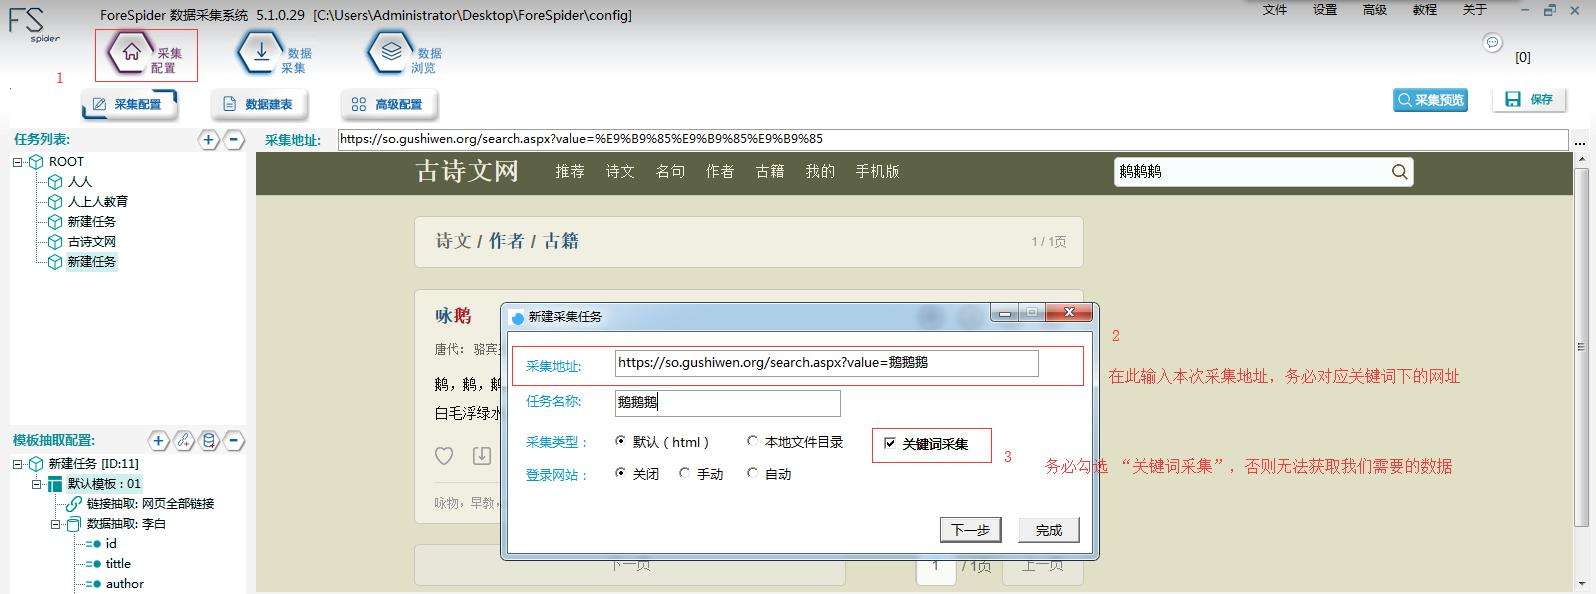Click the add link extraction icon

click(x=183, y=440)
